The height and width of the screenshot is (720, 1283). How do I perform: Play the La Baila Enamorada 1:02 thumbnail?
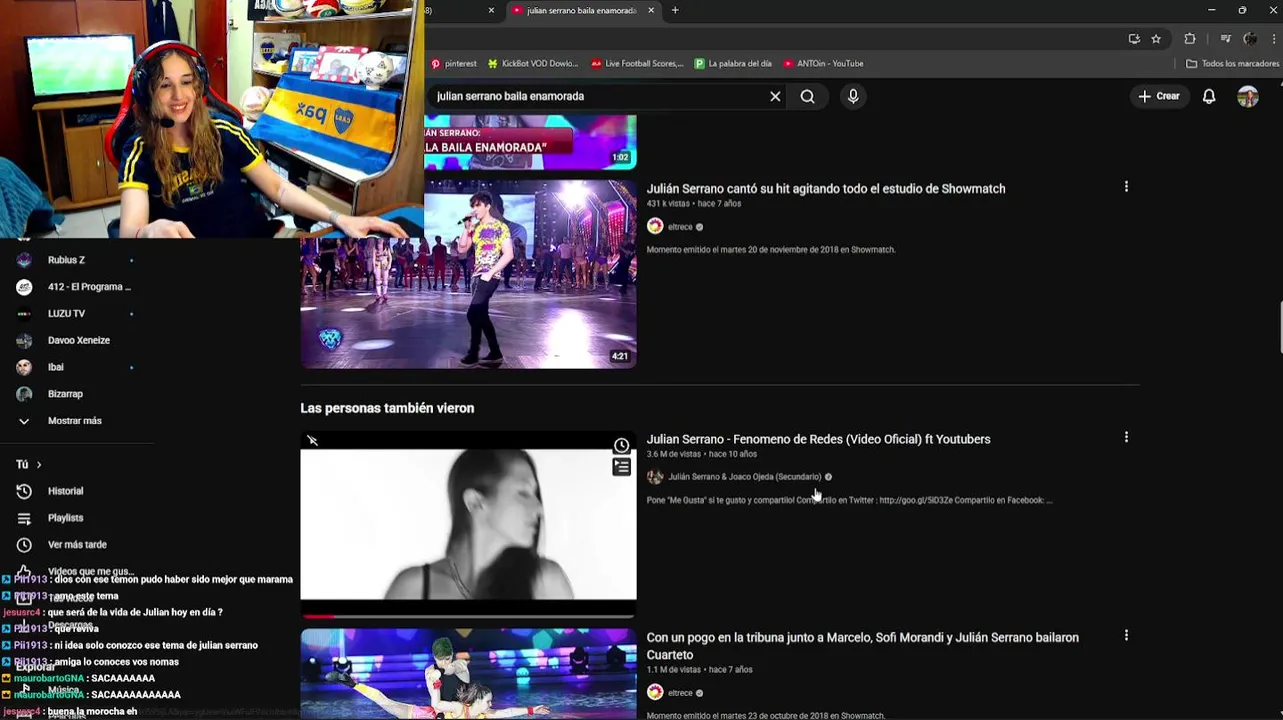[530, 141]
